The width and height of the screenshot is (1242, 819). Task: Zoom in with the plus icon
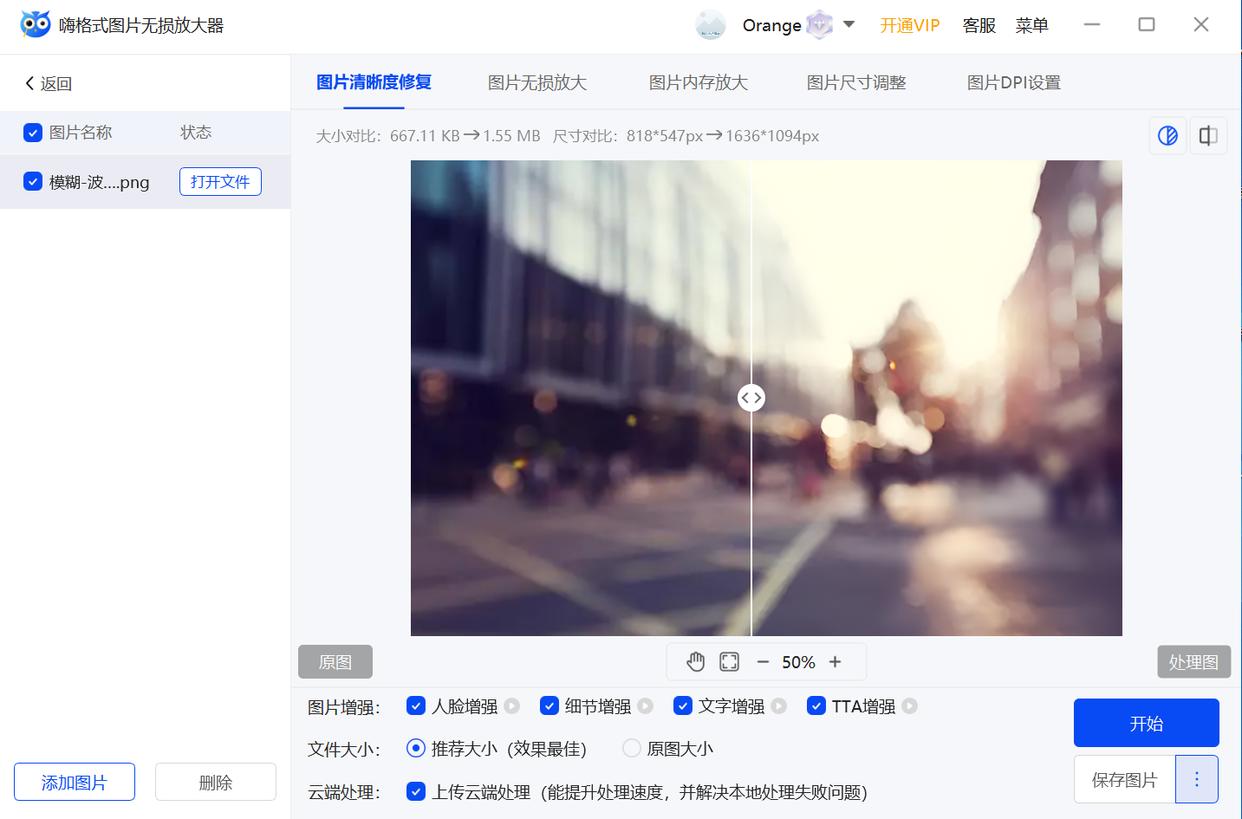(x=835, y=661)
